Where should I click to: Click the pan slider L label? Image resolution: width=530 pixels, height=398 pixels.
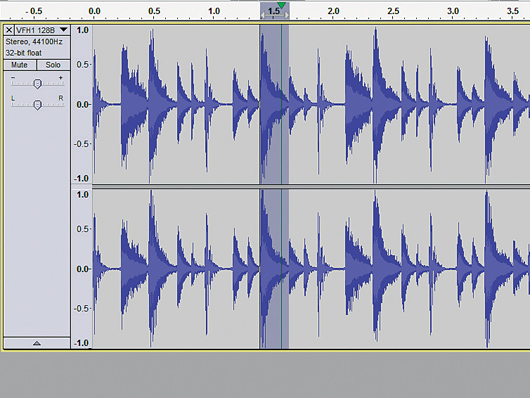(13, 98)
